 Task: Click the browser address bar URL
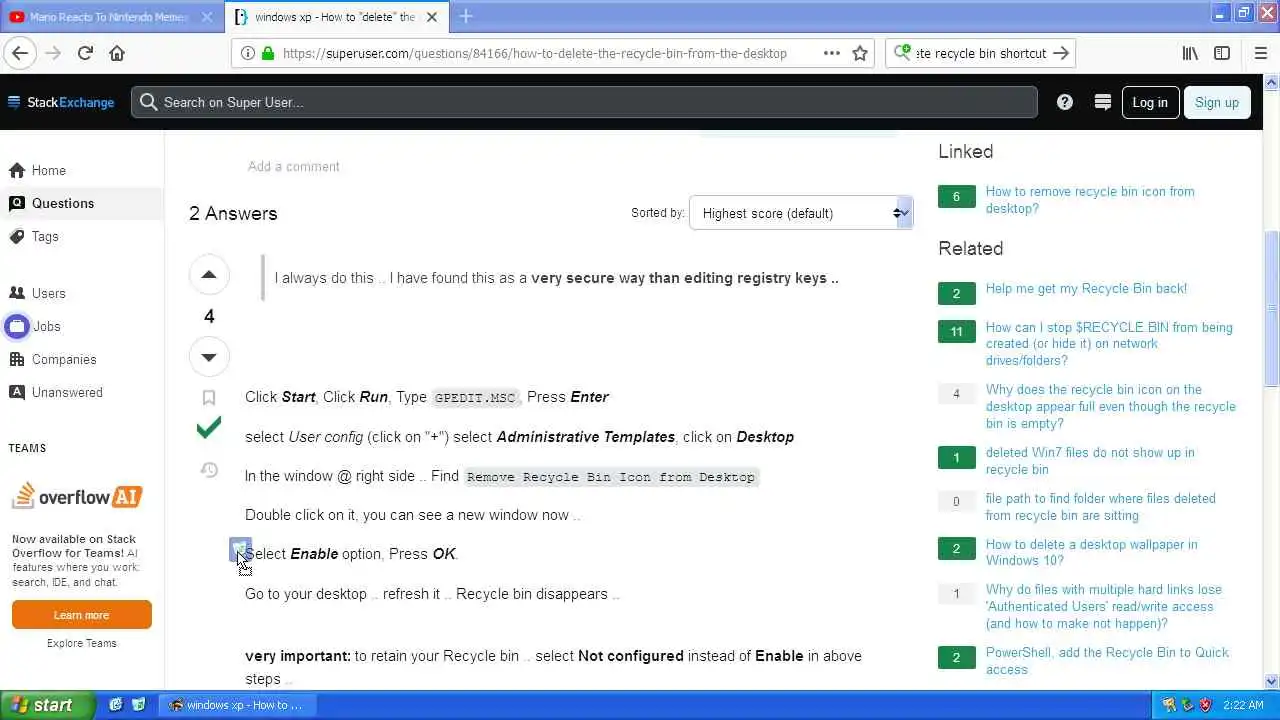click(x=535, y=53)
